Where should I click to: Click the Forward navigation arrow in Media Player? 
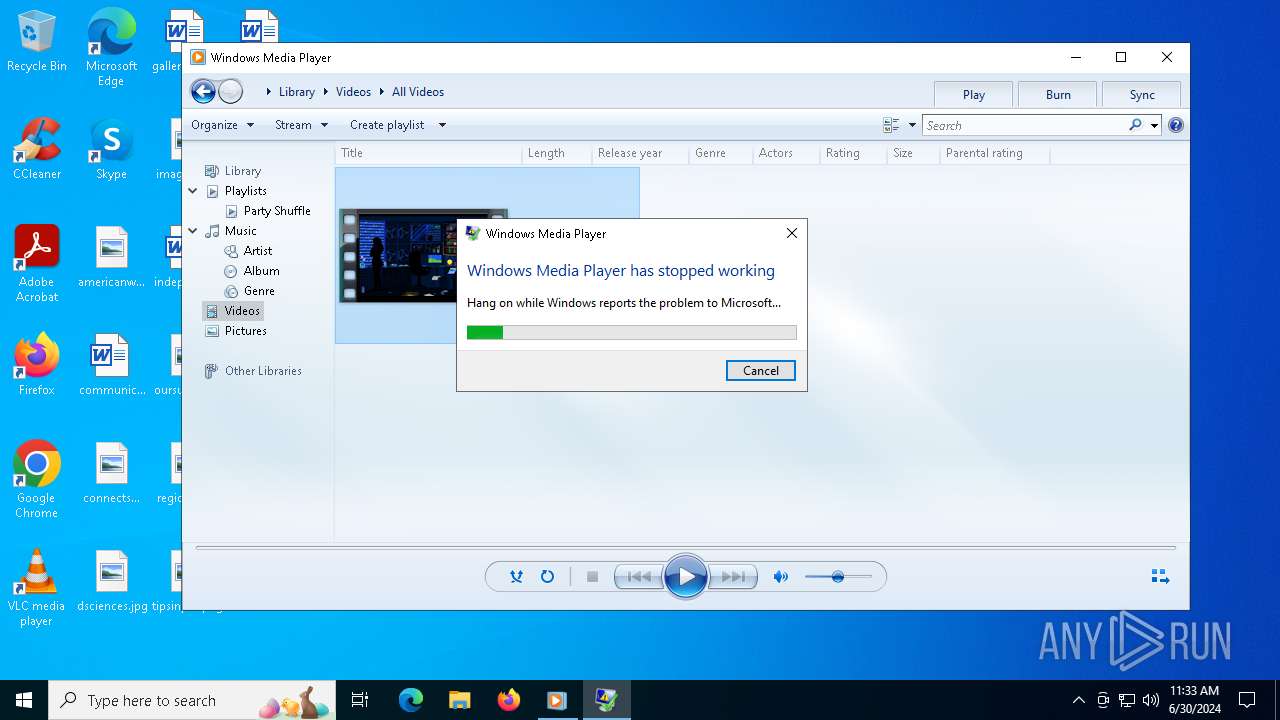coord(230,92)
